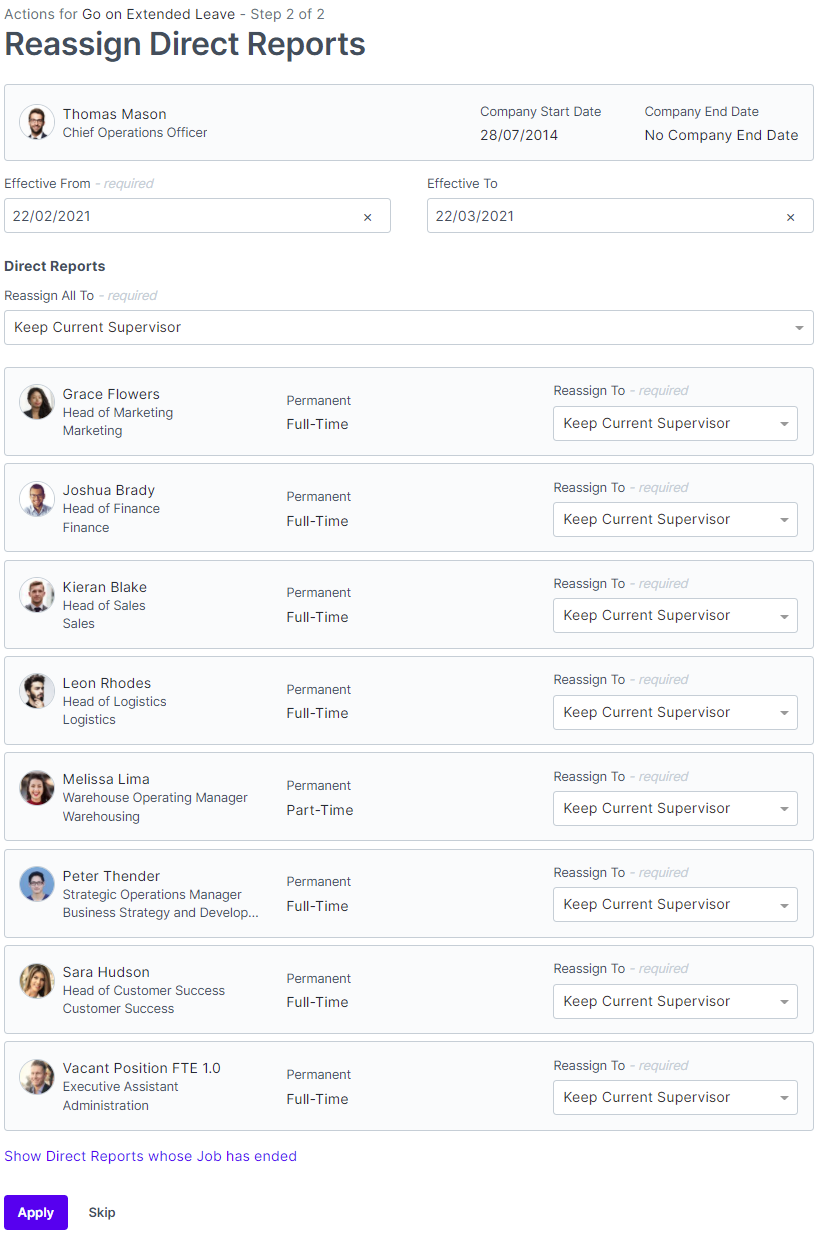The image size is (821, 1234).
Task: Open the Reassign To dropdown for Melissa Lima
Action: (675, 808)
